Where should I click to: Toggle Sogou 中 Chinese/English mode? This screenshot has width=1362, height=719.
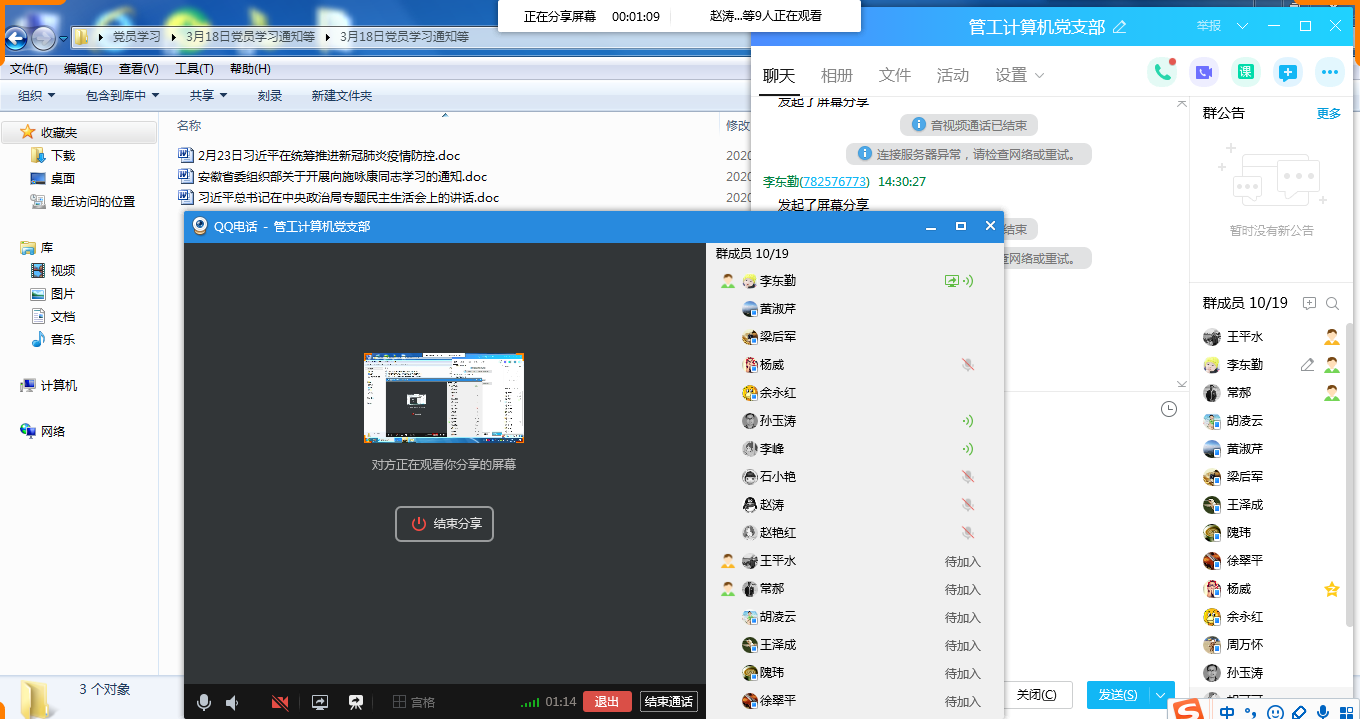(x=1226, y=713)
